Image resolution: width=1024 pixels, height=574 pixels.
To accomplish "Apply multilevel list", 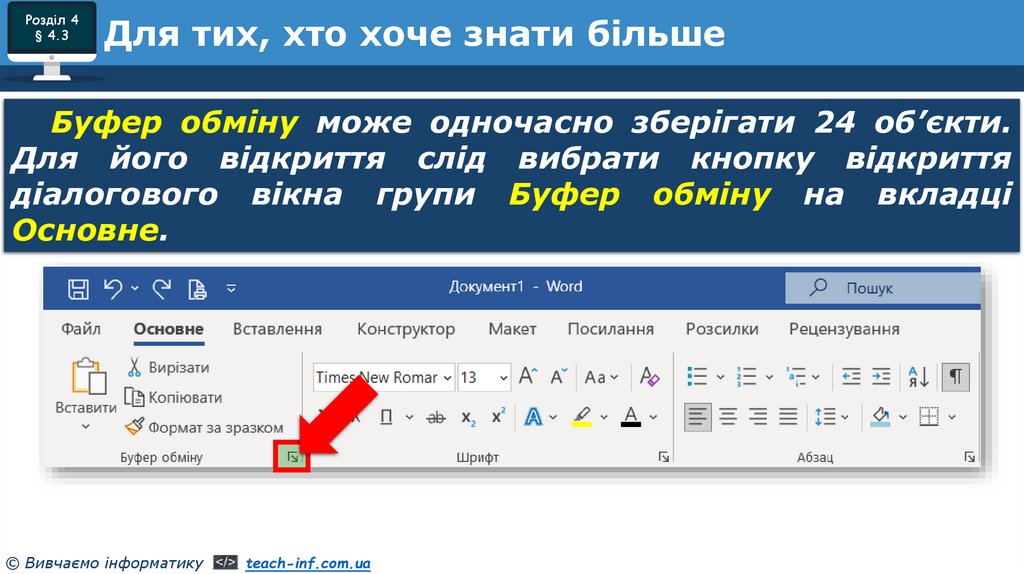I will [796, 377].
